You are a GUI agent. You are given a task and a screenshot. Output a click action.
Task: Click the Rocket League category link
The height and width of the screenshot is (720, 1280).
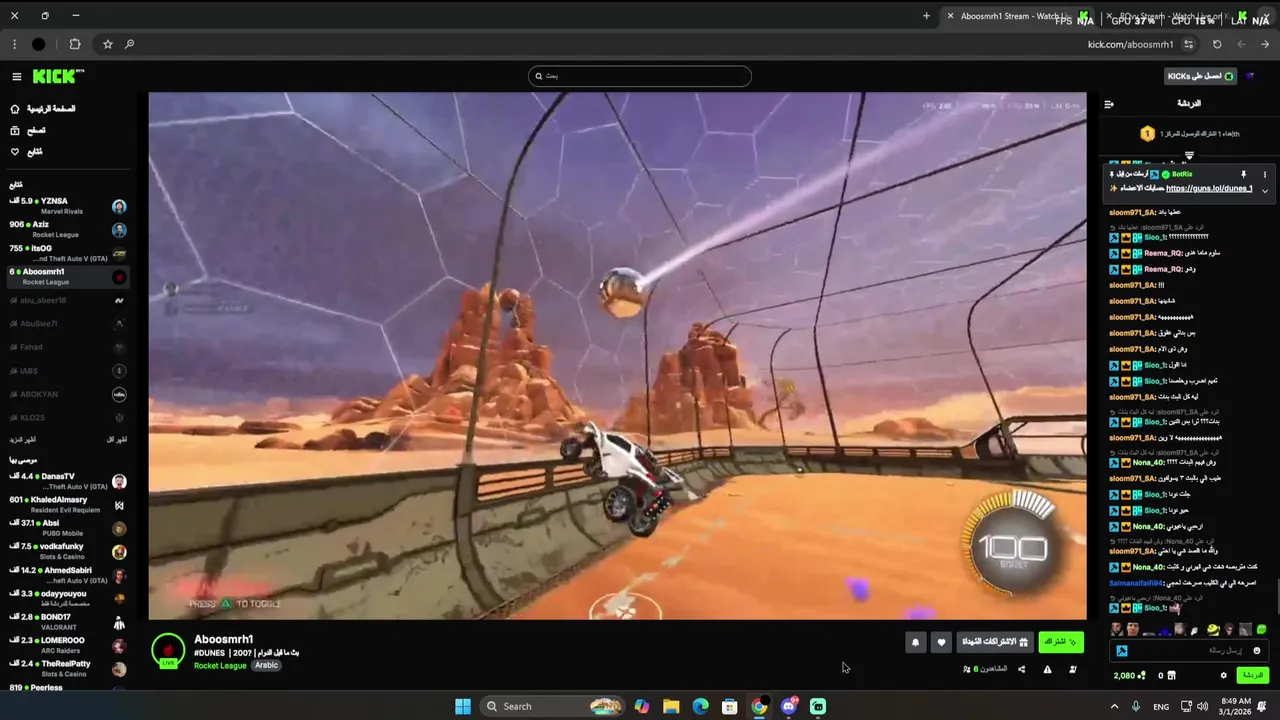point(220,665)
